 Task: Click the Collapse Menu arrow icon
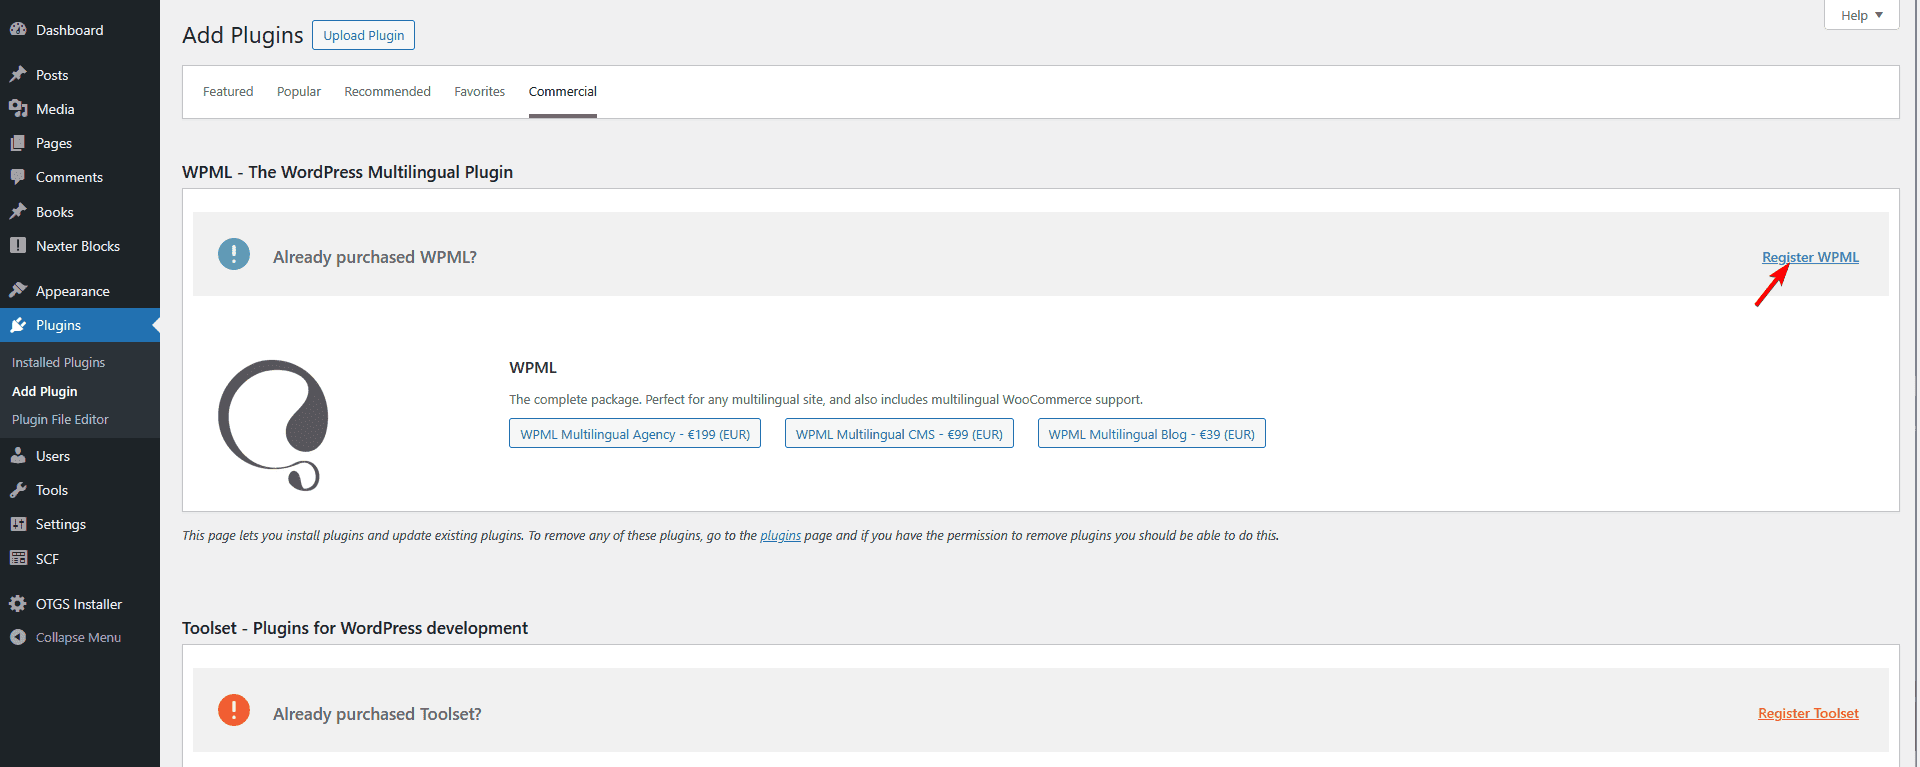pyautogui.click(x=18, y=637)
